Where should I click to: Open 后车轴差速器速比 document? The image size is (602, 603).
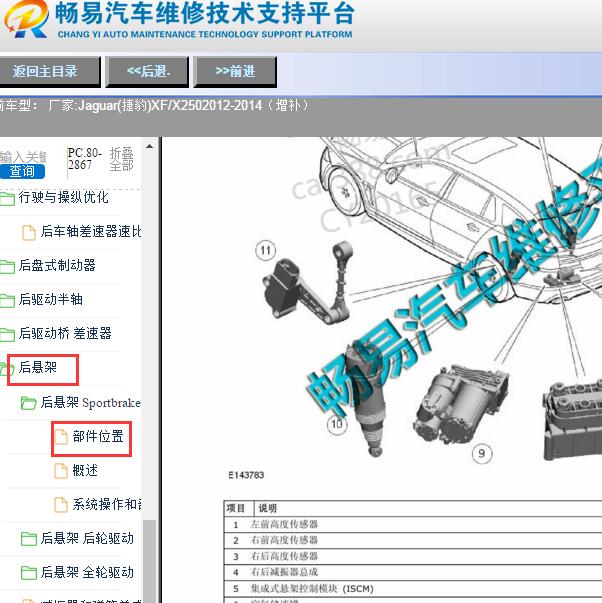(91, 231)
